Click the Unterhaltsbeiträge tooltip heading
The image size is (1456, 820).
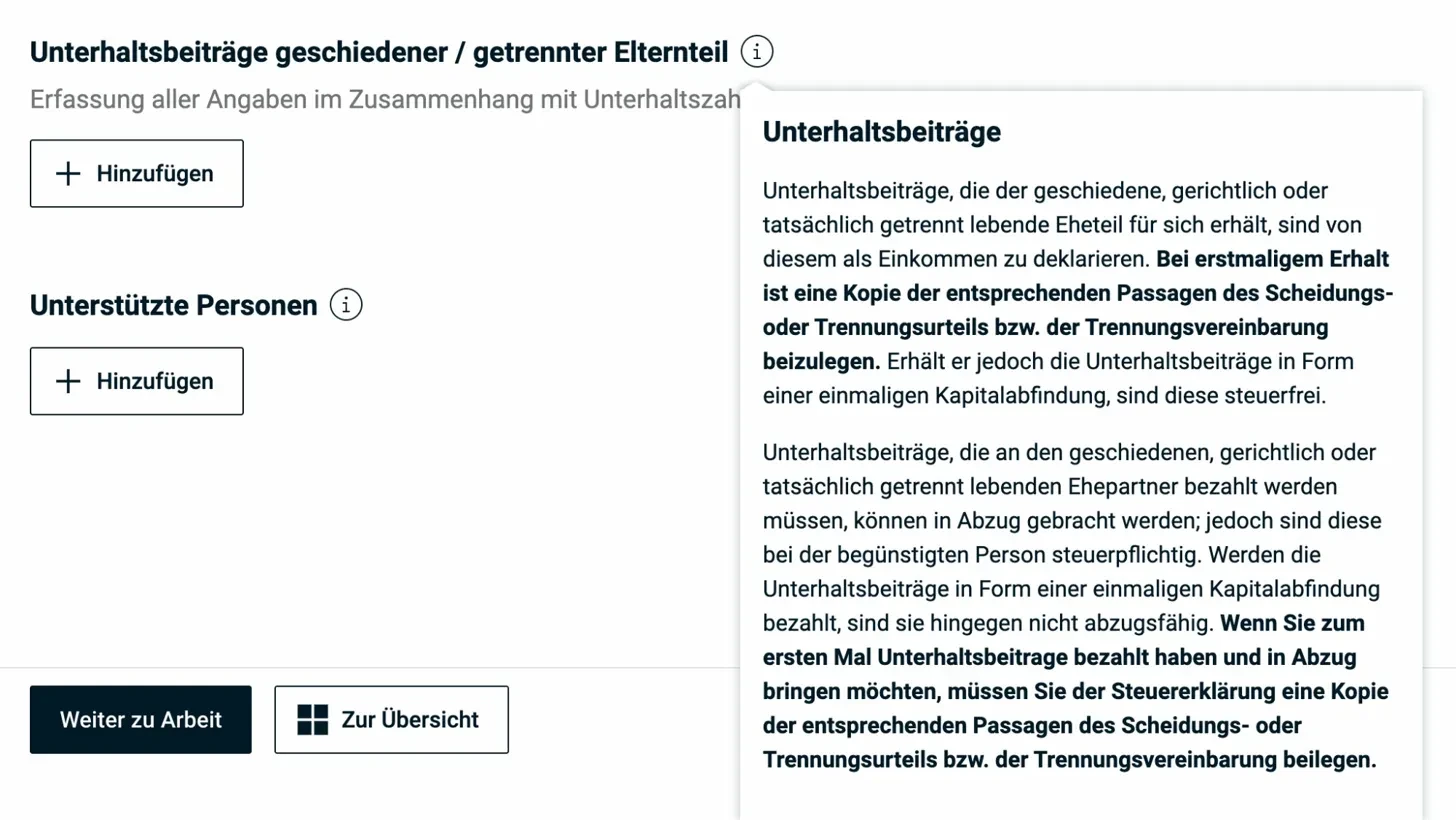(881, 132)
